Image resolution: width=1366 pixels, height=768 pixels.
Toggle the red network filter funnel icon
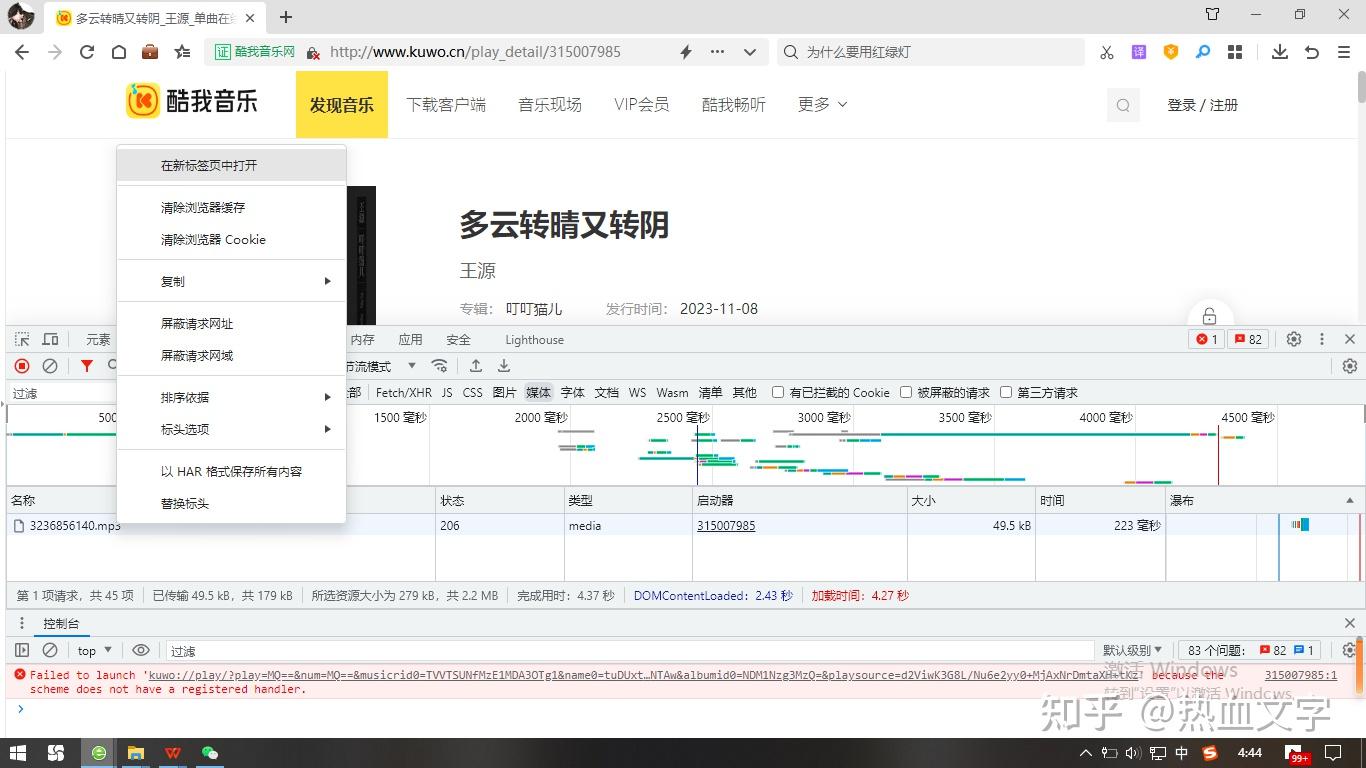point(87,366)
